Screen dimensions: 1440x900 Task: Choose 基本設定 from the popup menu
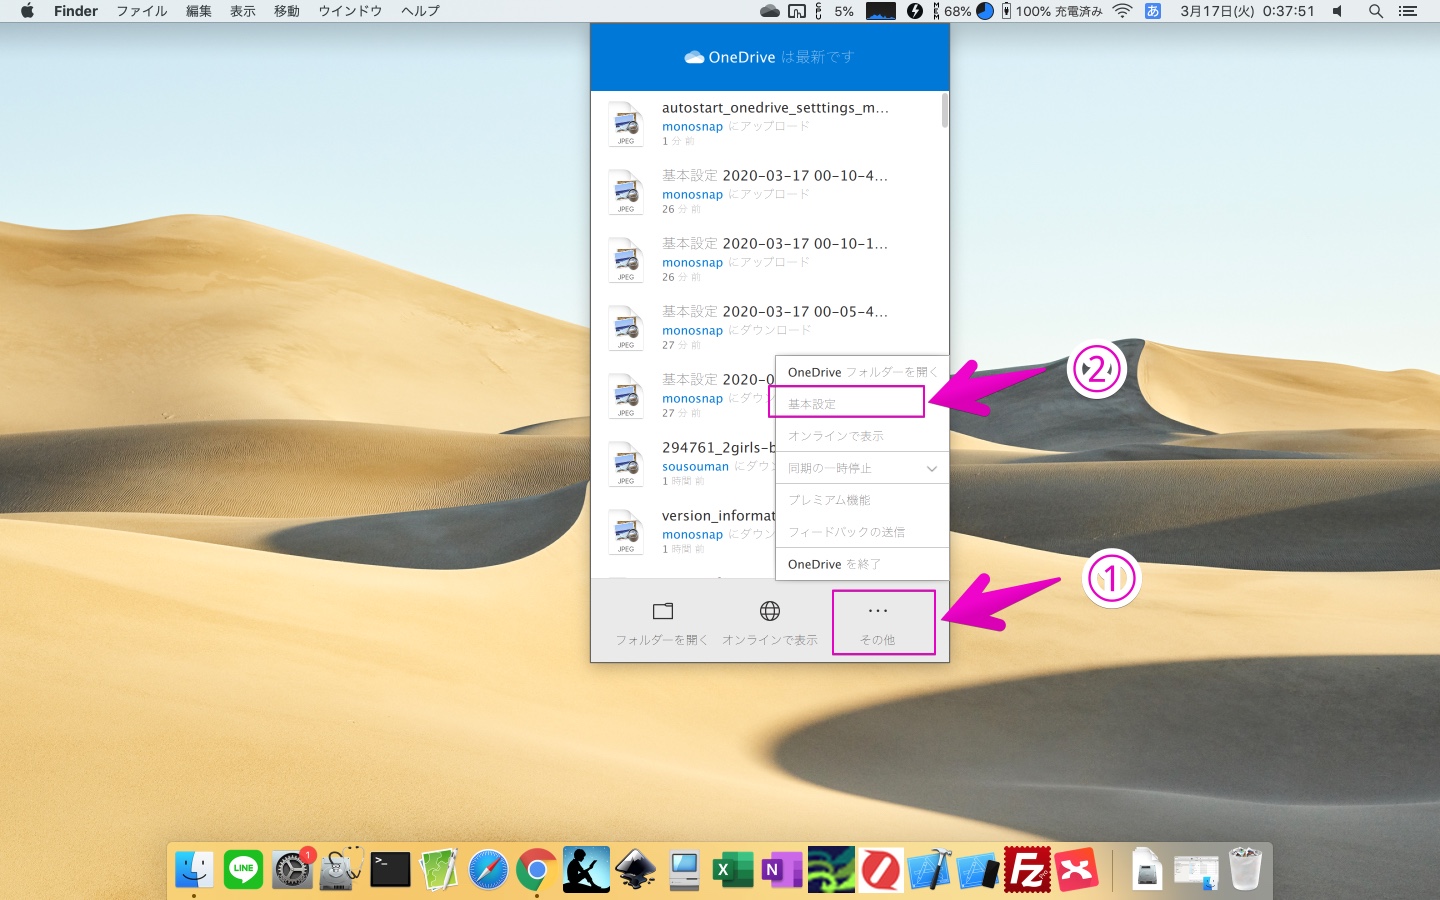coord(862,404)
